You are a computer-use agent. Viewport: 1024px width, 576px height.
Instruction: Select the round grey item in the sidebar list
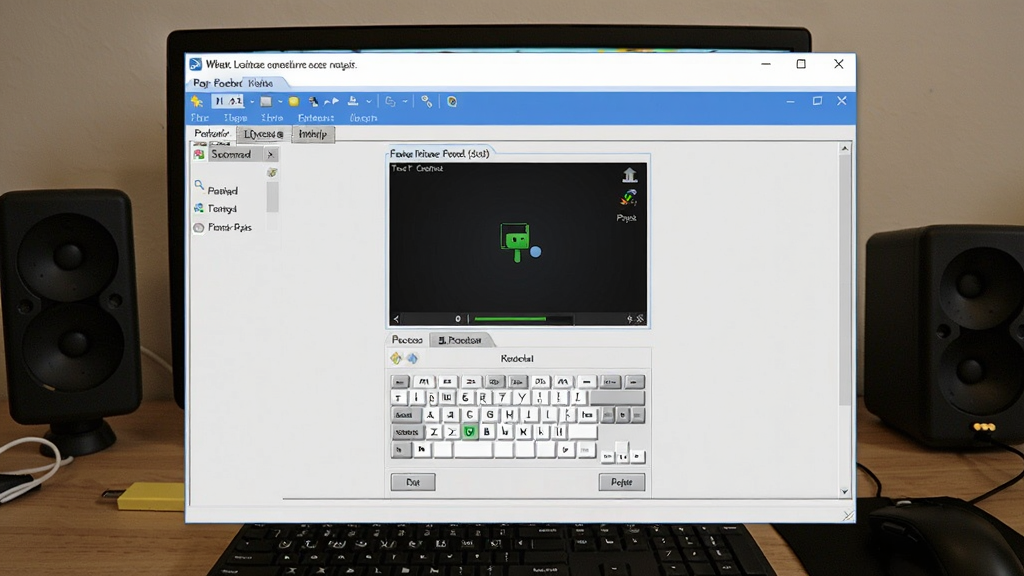[x=199, y=227]
